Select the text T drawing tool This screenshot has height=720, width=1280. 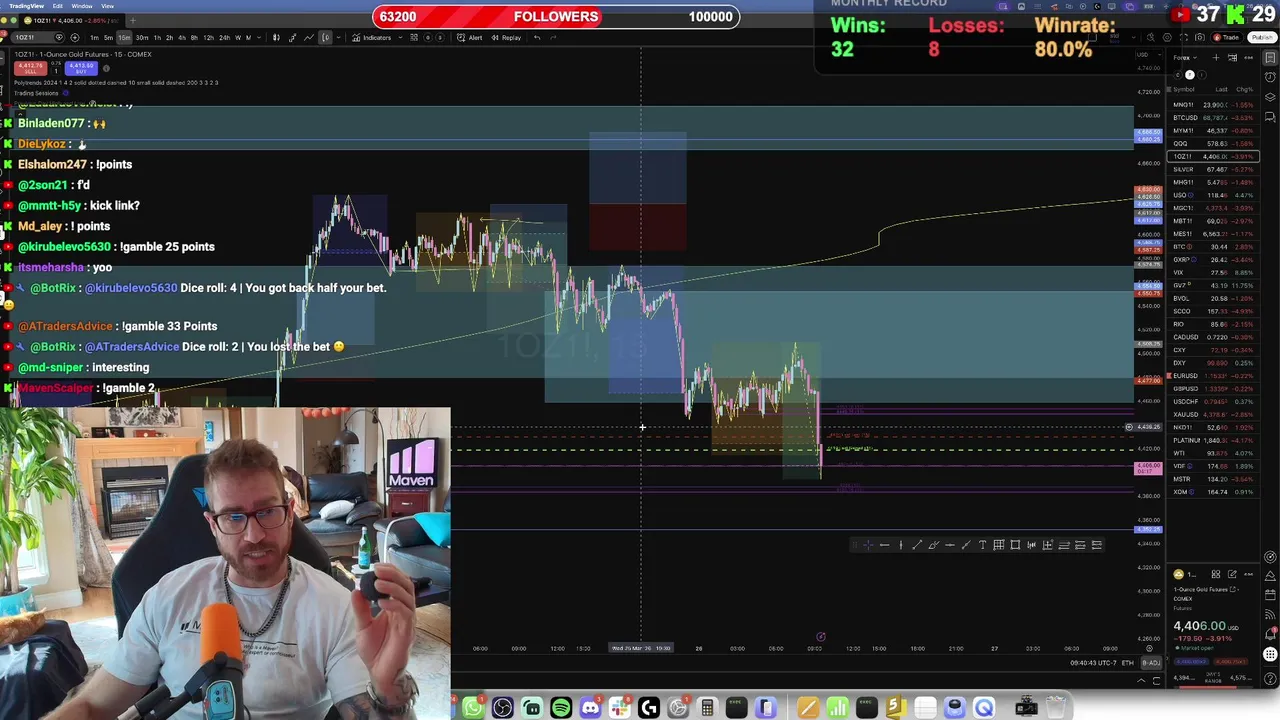pos(982,545)
